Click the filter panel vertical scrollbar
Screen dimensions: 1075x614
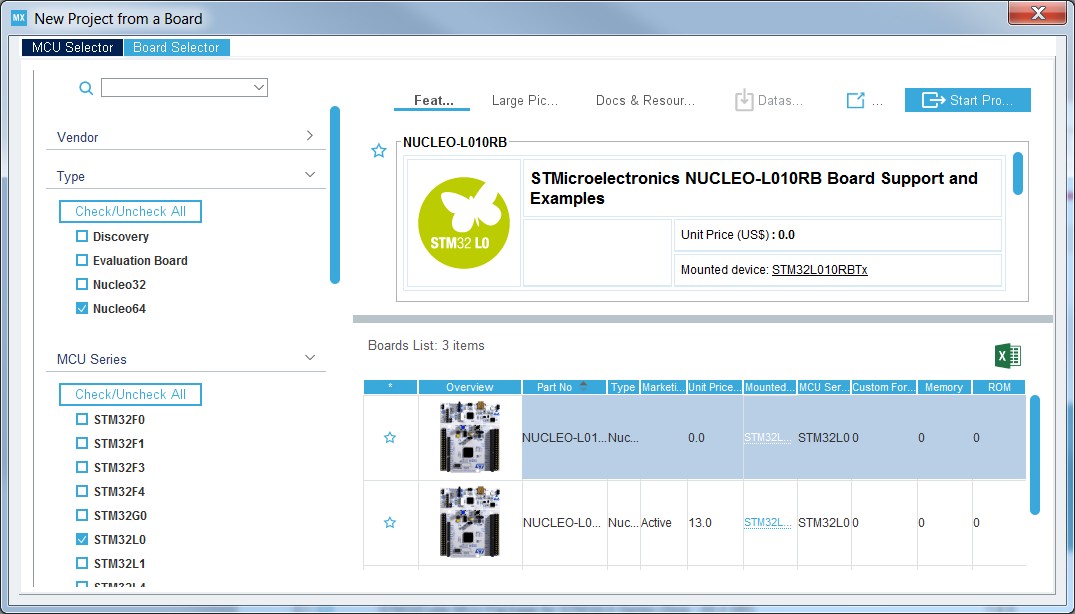335,195
